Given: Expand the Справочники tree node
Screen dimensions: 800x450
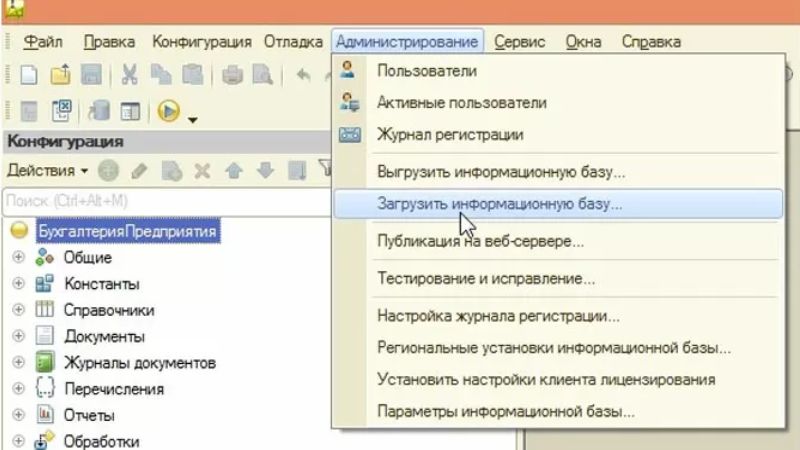Looking at the screenshot, I should tap(18, 309).
